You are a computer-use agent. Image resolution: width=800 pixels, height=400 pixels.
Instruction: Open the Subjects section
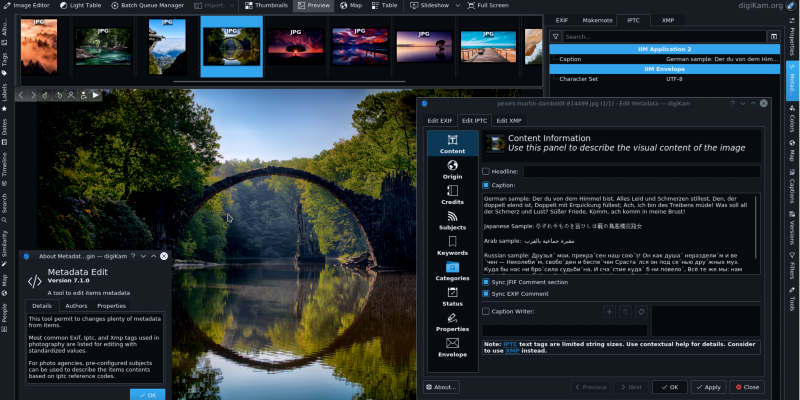click(452, 221)
